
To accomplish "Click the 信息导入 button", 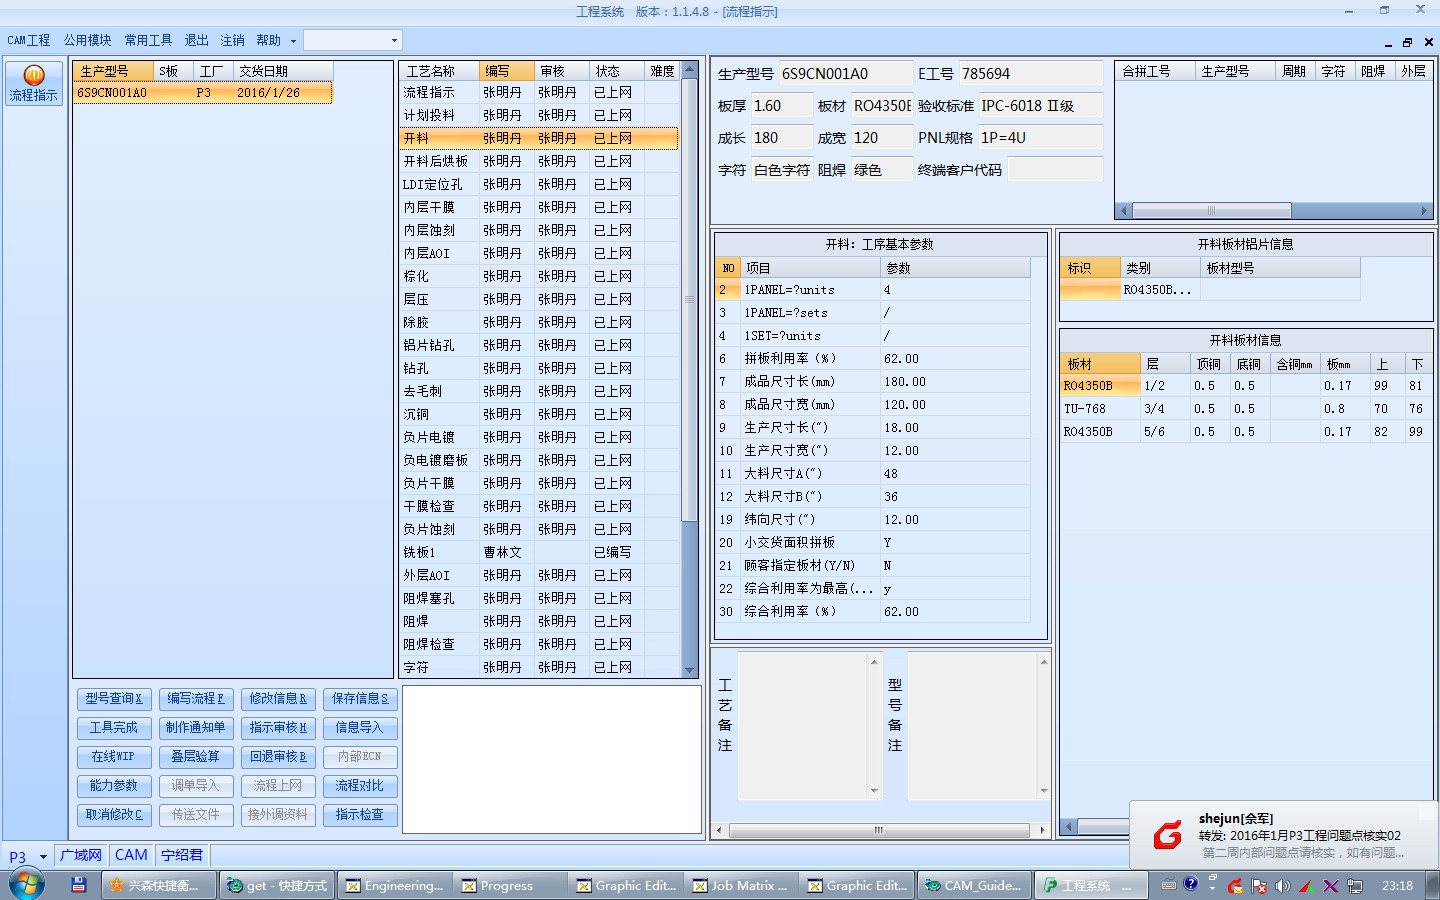I will coord(360,728).
